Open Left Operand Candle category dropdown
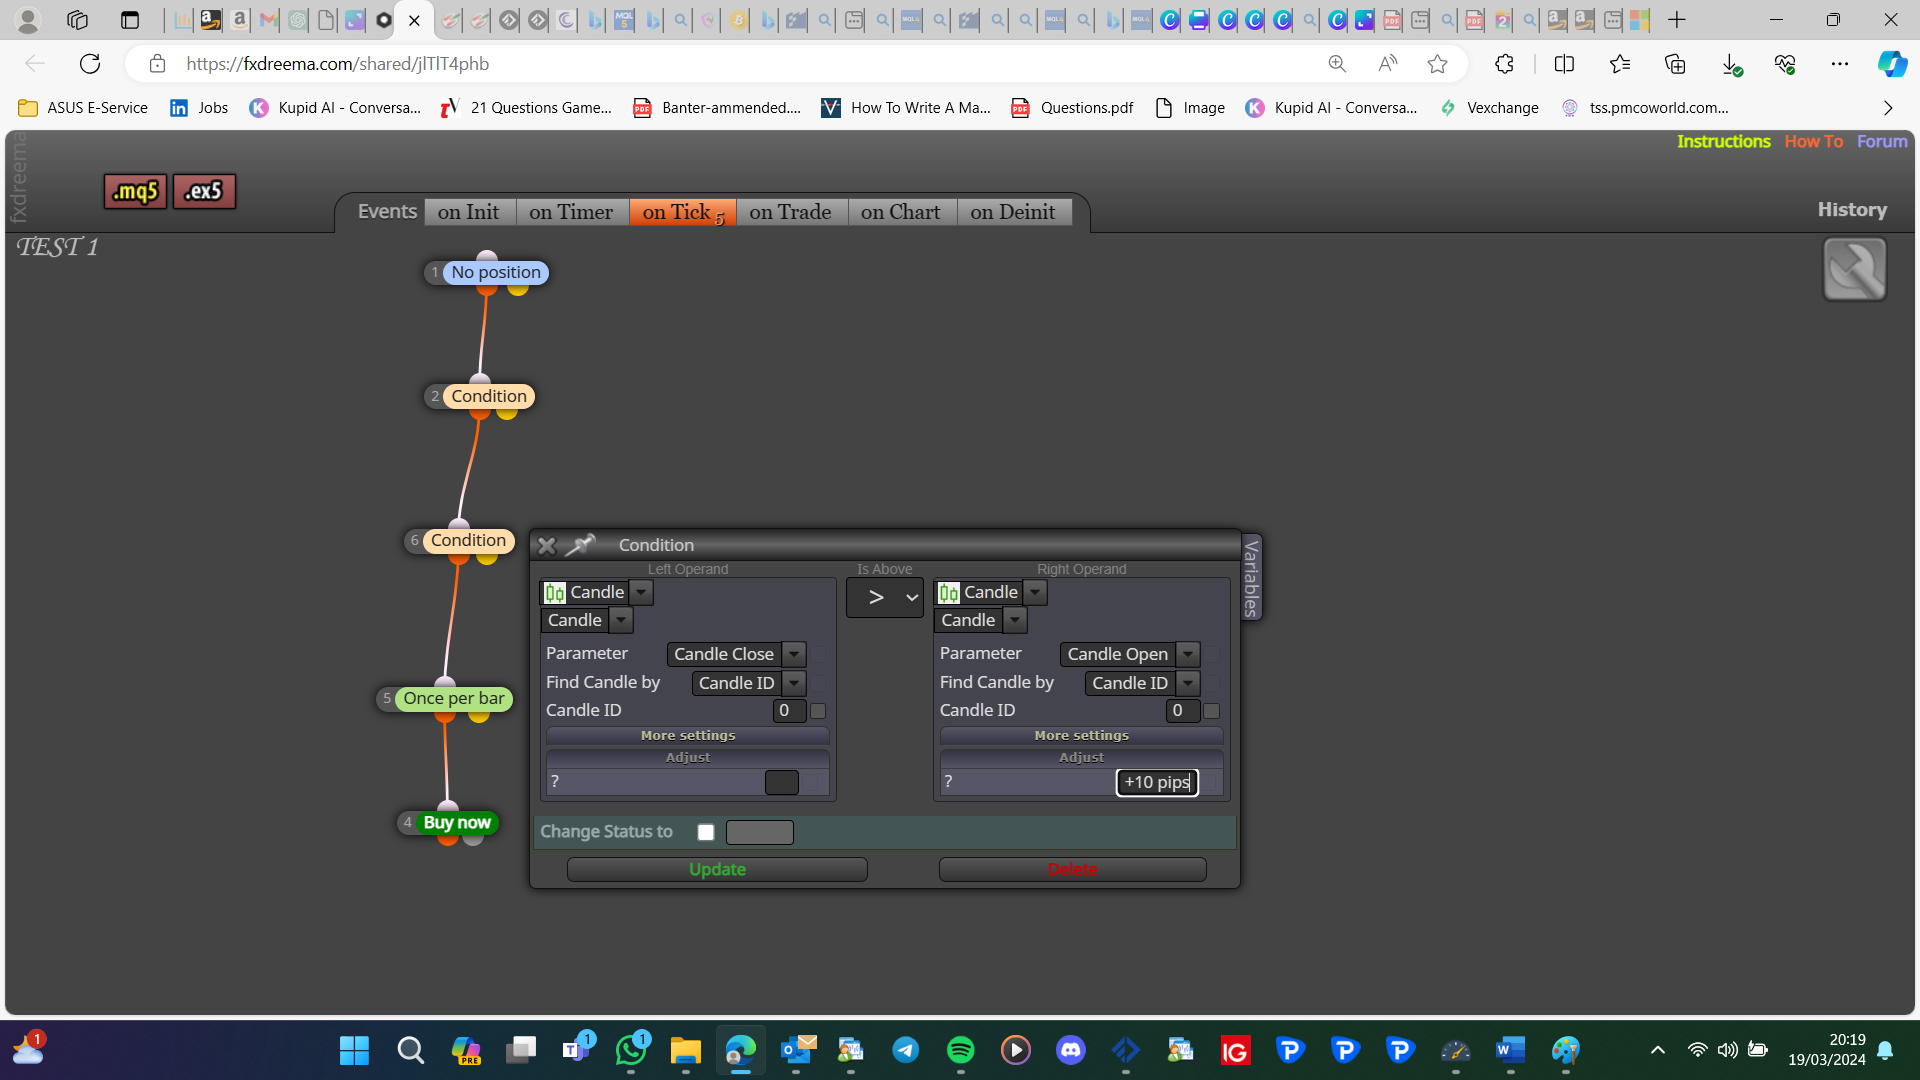 (642, 593)
